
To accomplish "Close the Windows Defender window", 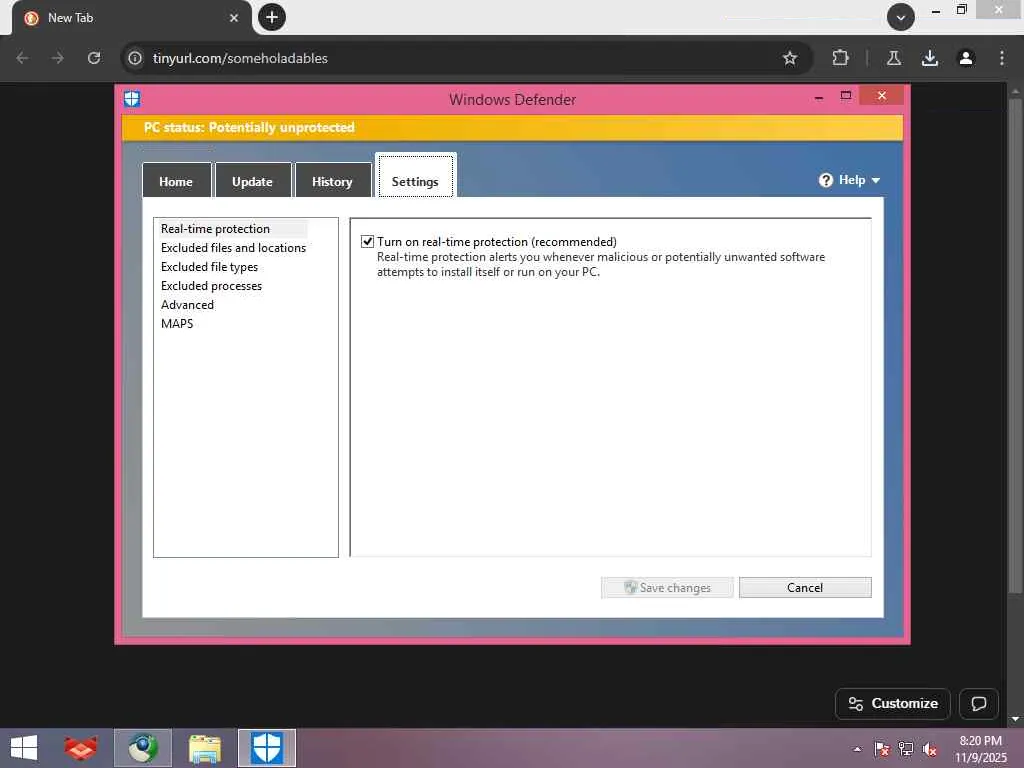I will tap(882, 95).
